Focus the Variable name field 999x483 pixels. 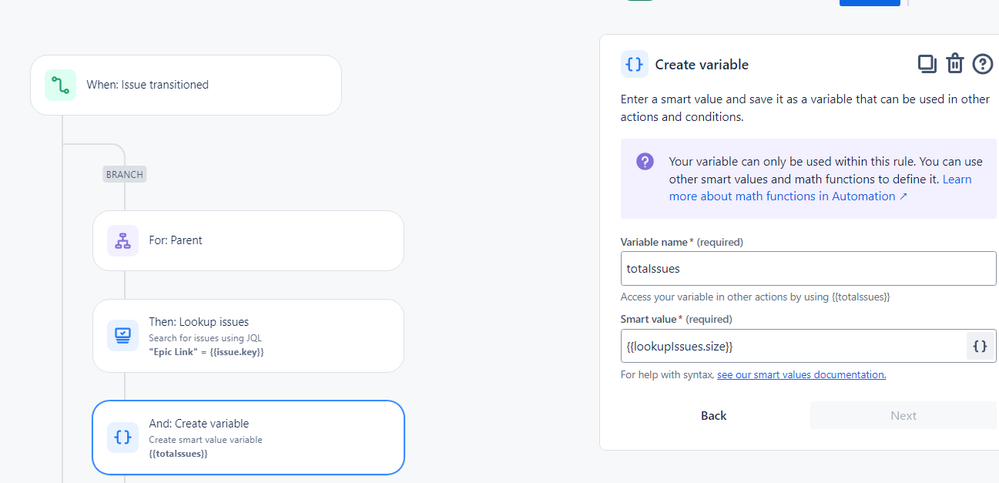click(808, 268)
